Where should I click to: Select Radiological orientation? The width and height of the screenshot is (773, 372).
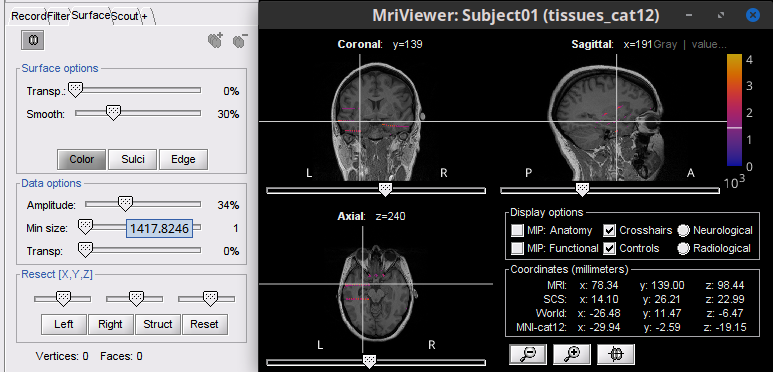(683, 249)
